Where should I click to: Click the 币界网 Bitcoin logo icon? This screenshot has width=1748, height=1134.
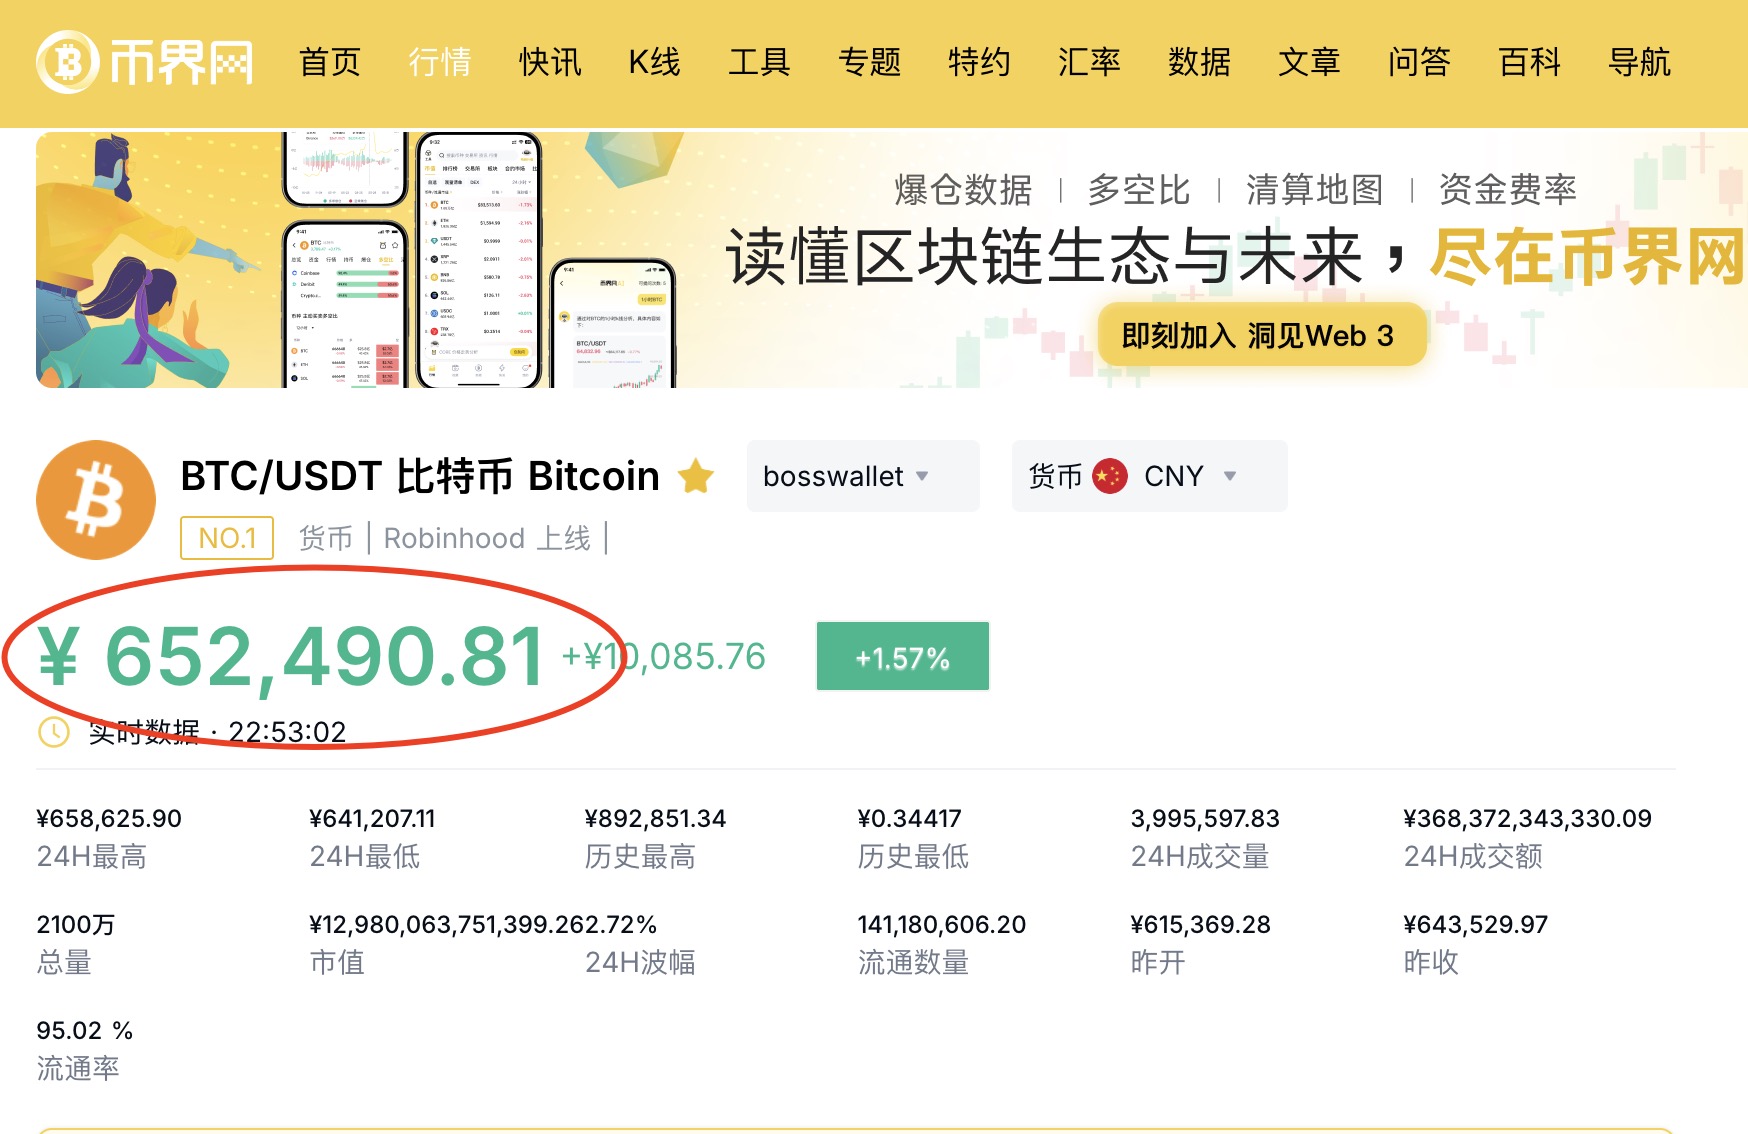point(68,62)
